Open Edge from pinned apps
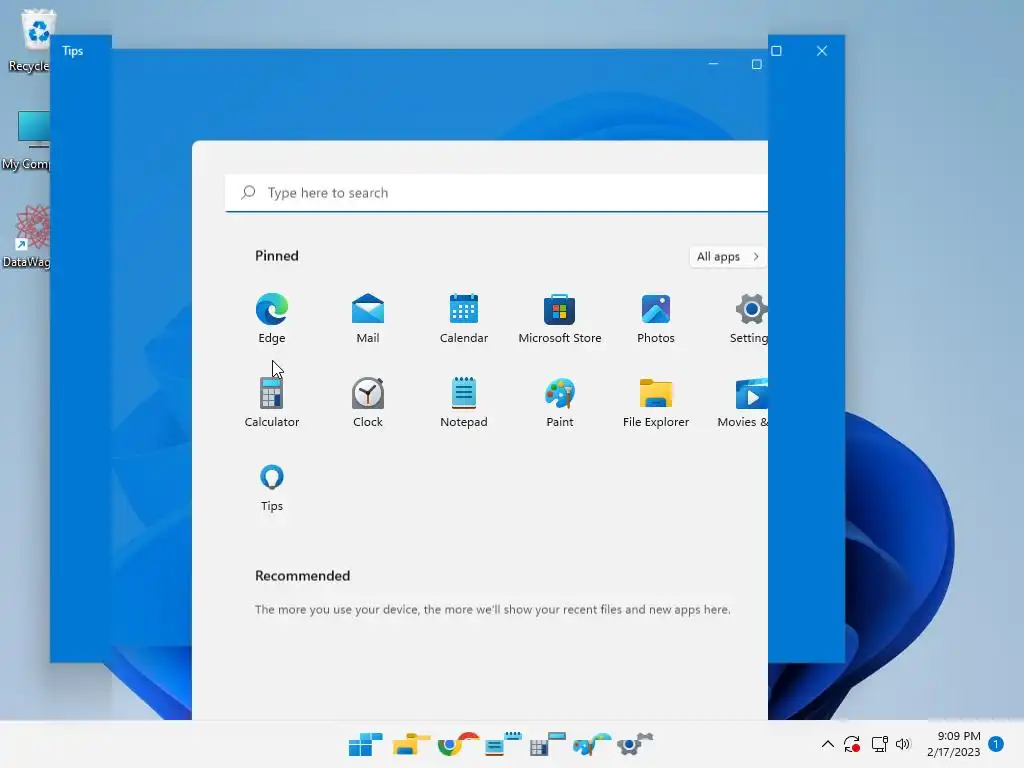The width and height of the screenshot is (1024, 768). click(272, 318)
